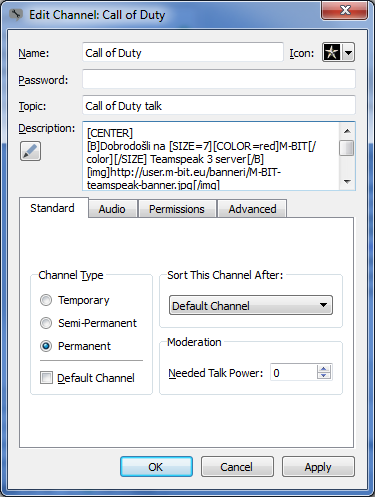375x497 pixels.
Task: Click the Apply button
Action: click(318, 467)
